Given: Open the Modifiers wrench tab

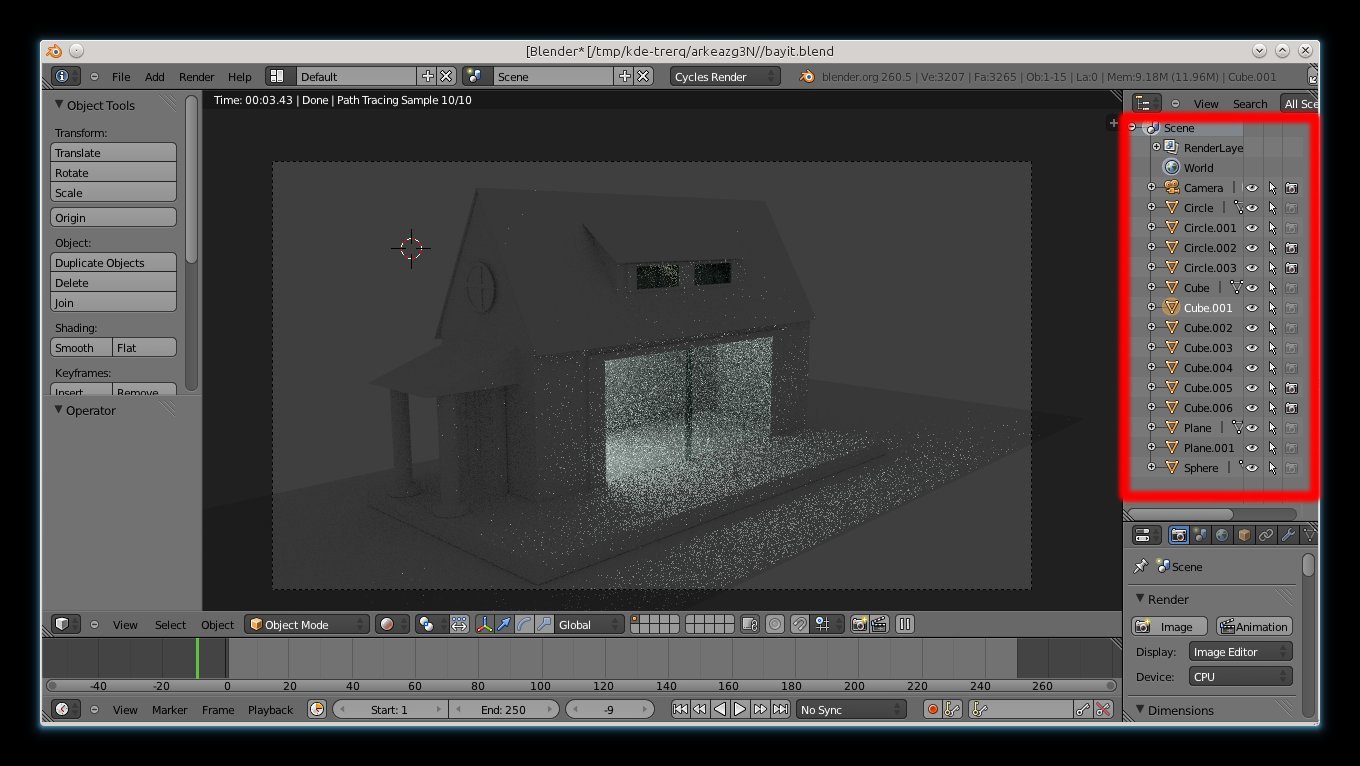Looking at the screenshot, I should (x=1288, y=536).
